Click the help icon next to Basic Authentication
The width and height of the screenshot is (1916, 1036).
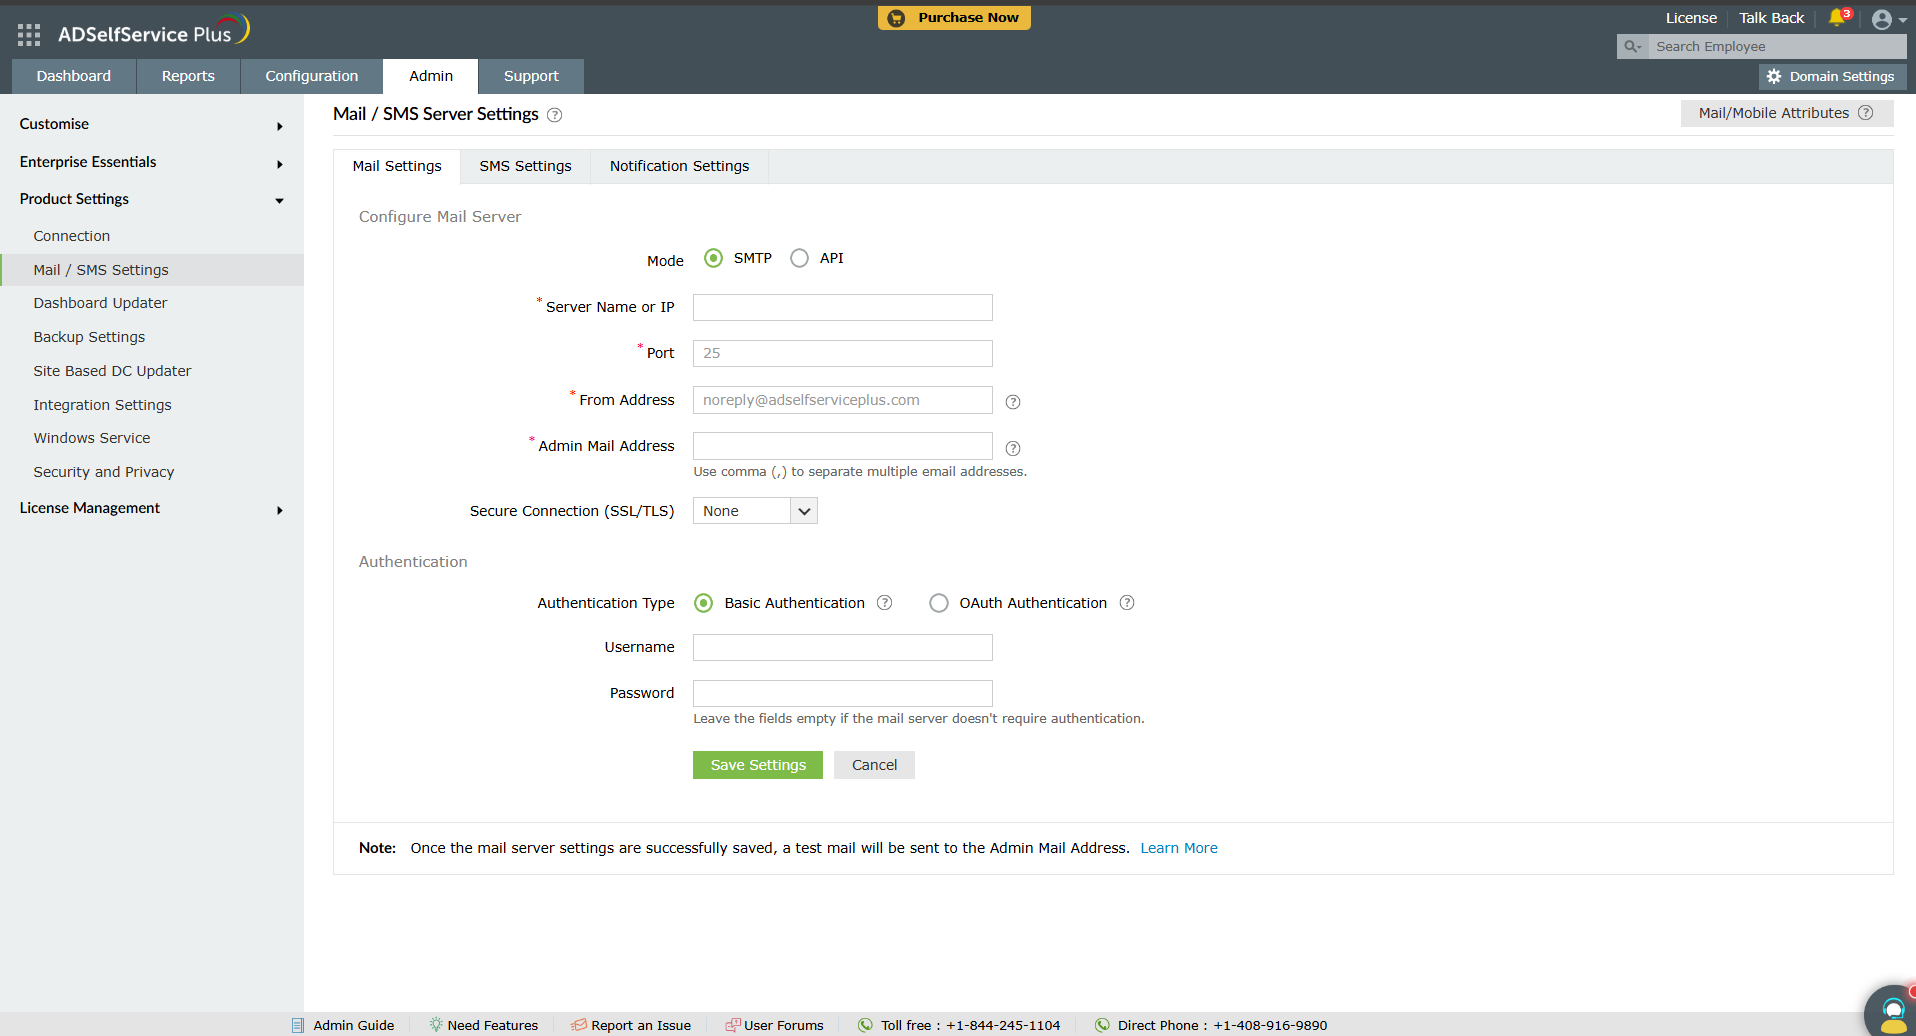coord(884,602)
